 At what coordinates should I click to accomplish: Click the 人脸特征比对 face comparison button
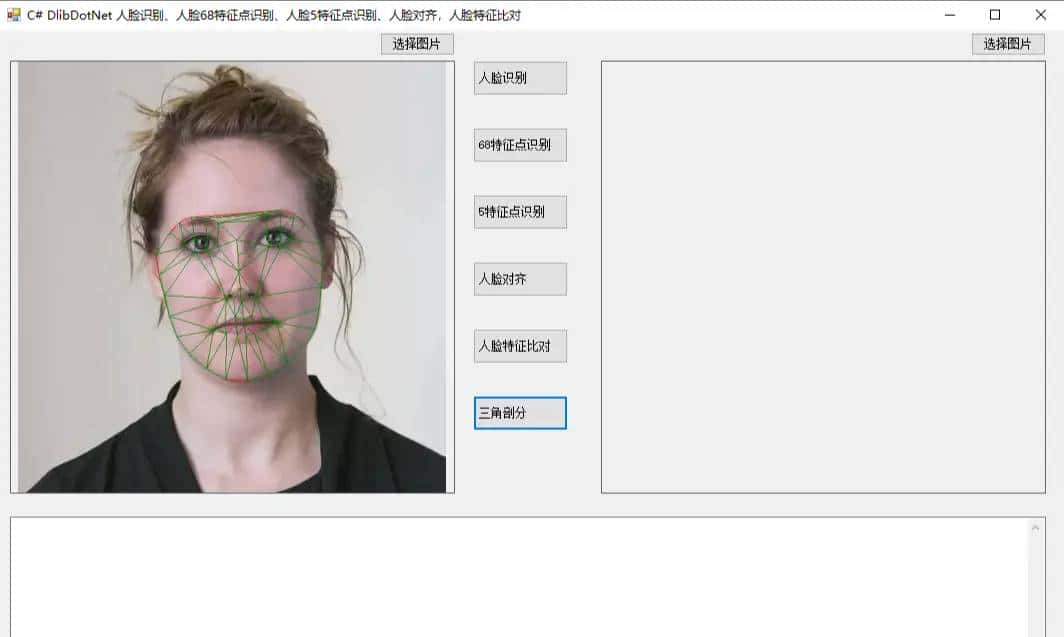(519, 345)
